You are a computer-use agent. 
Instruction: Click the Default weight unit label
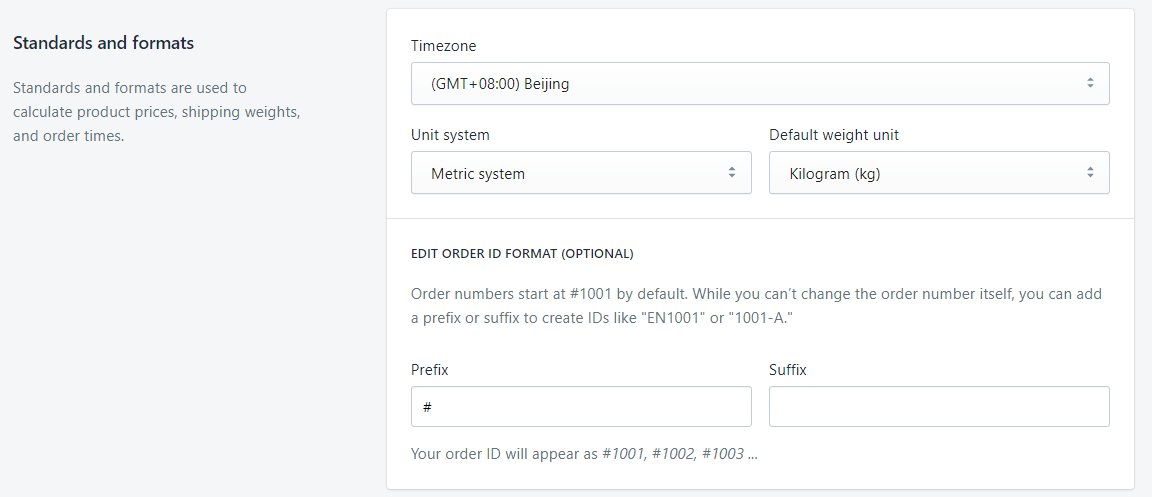834,135
